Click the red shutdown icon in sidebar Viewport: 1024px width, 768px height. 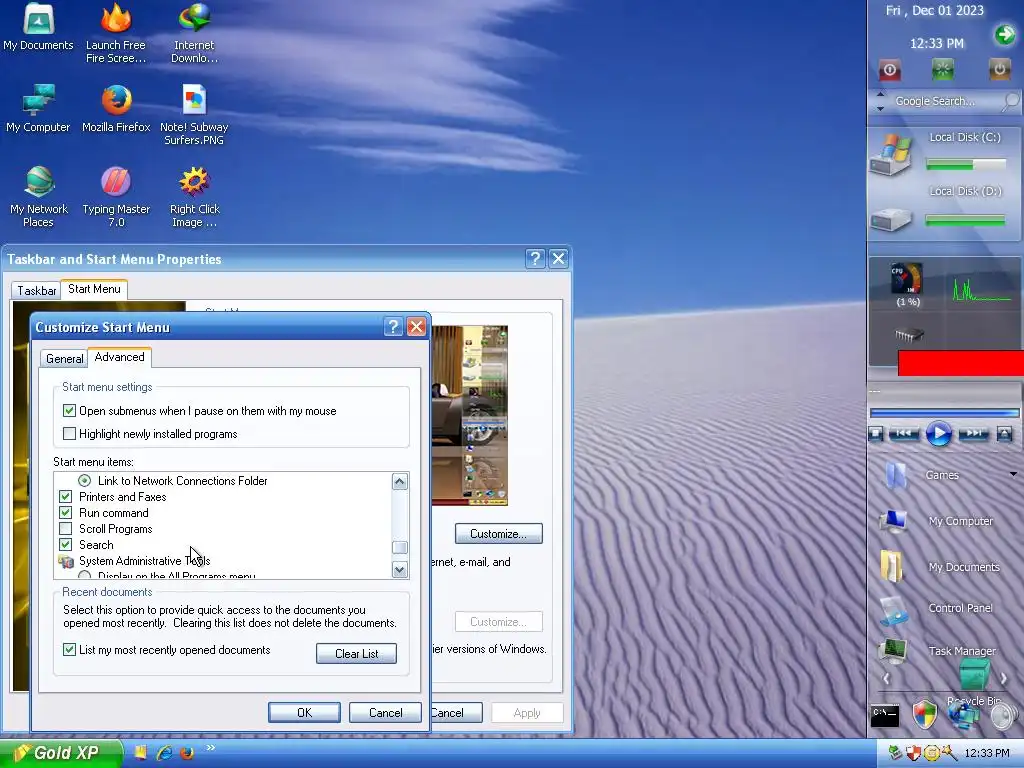tap(889, 69)
